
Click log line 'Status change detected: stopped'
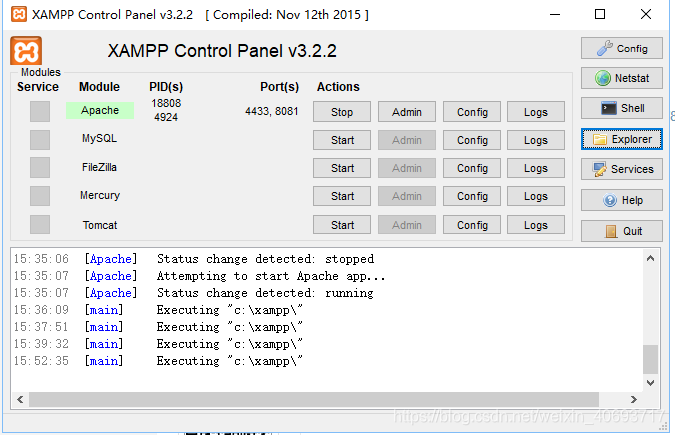(x=265, y=259)
